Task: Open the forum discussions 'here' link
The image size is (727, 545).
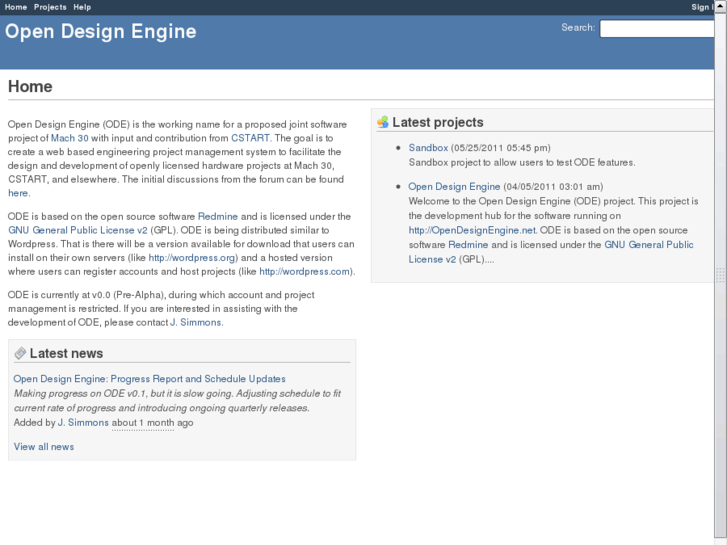Action: 18,193
